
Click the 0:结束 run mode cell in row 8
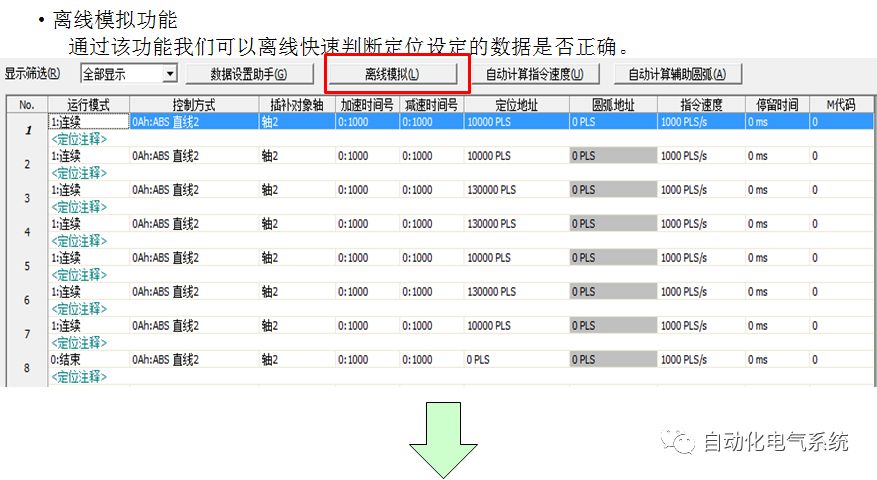88,359
